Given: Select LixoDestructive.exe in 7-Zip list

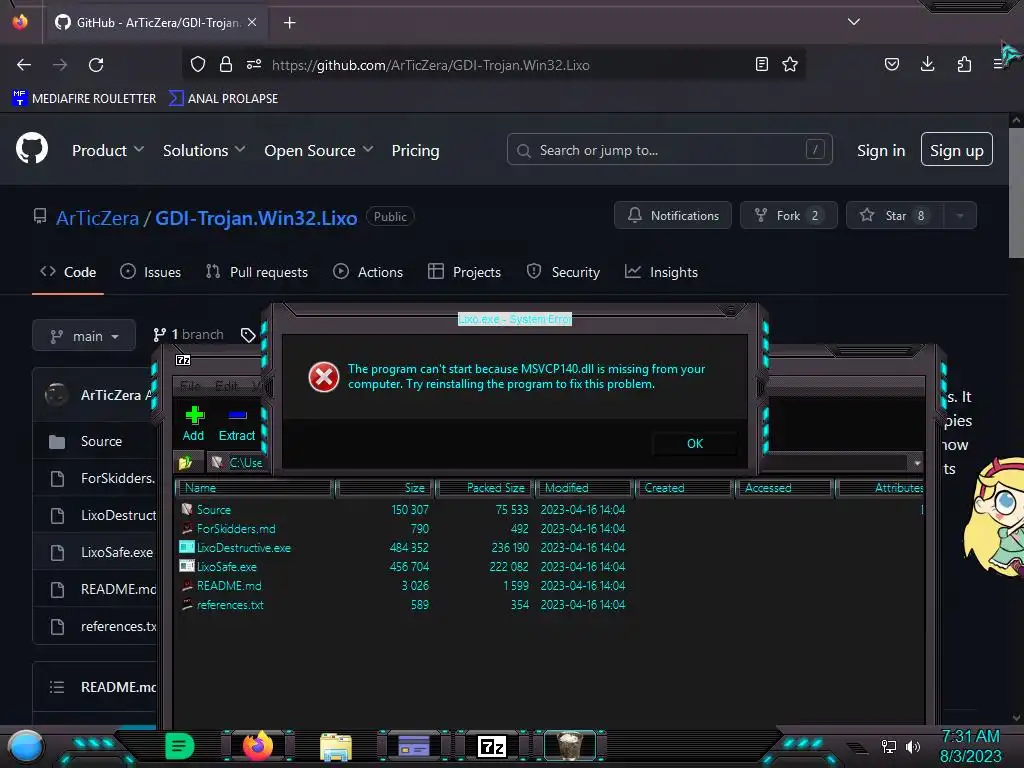Looking at the screenshot, I should point(244,547).
